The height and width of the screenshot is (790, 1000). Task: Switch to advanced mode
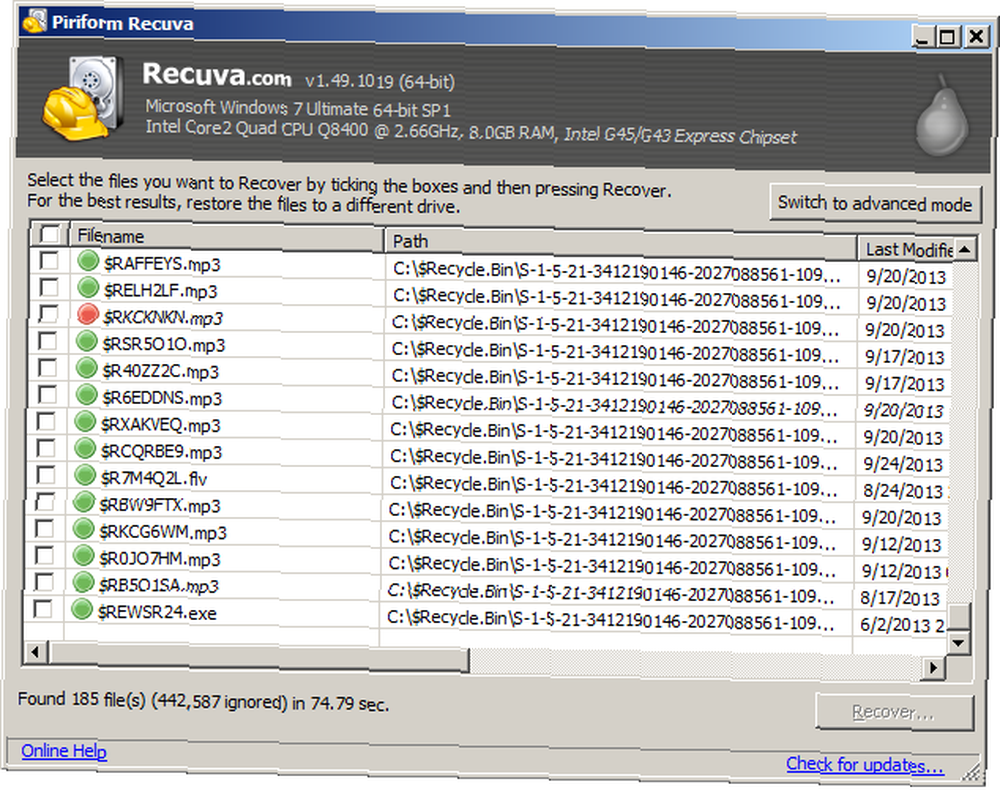coord(874,203)
